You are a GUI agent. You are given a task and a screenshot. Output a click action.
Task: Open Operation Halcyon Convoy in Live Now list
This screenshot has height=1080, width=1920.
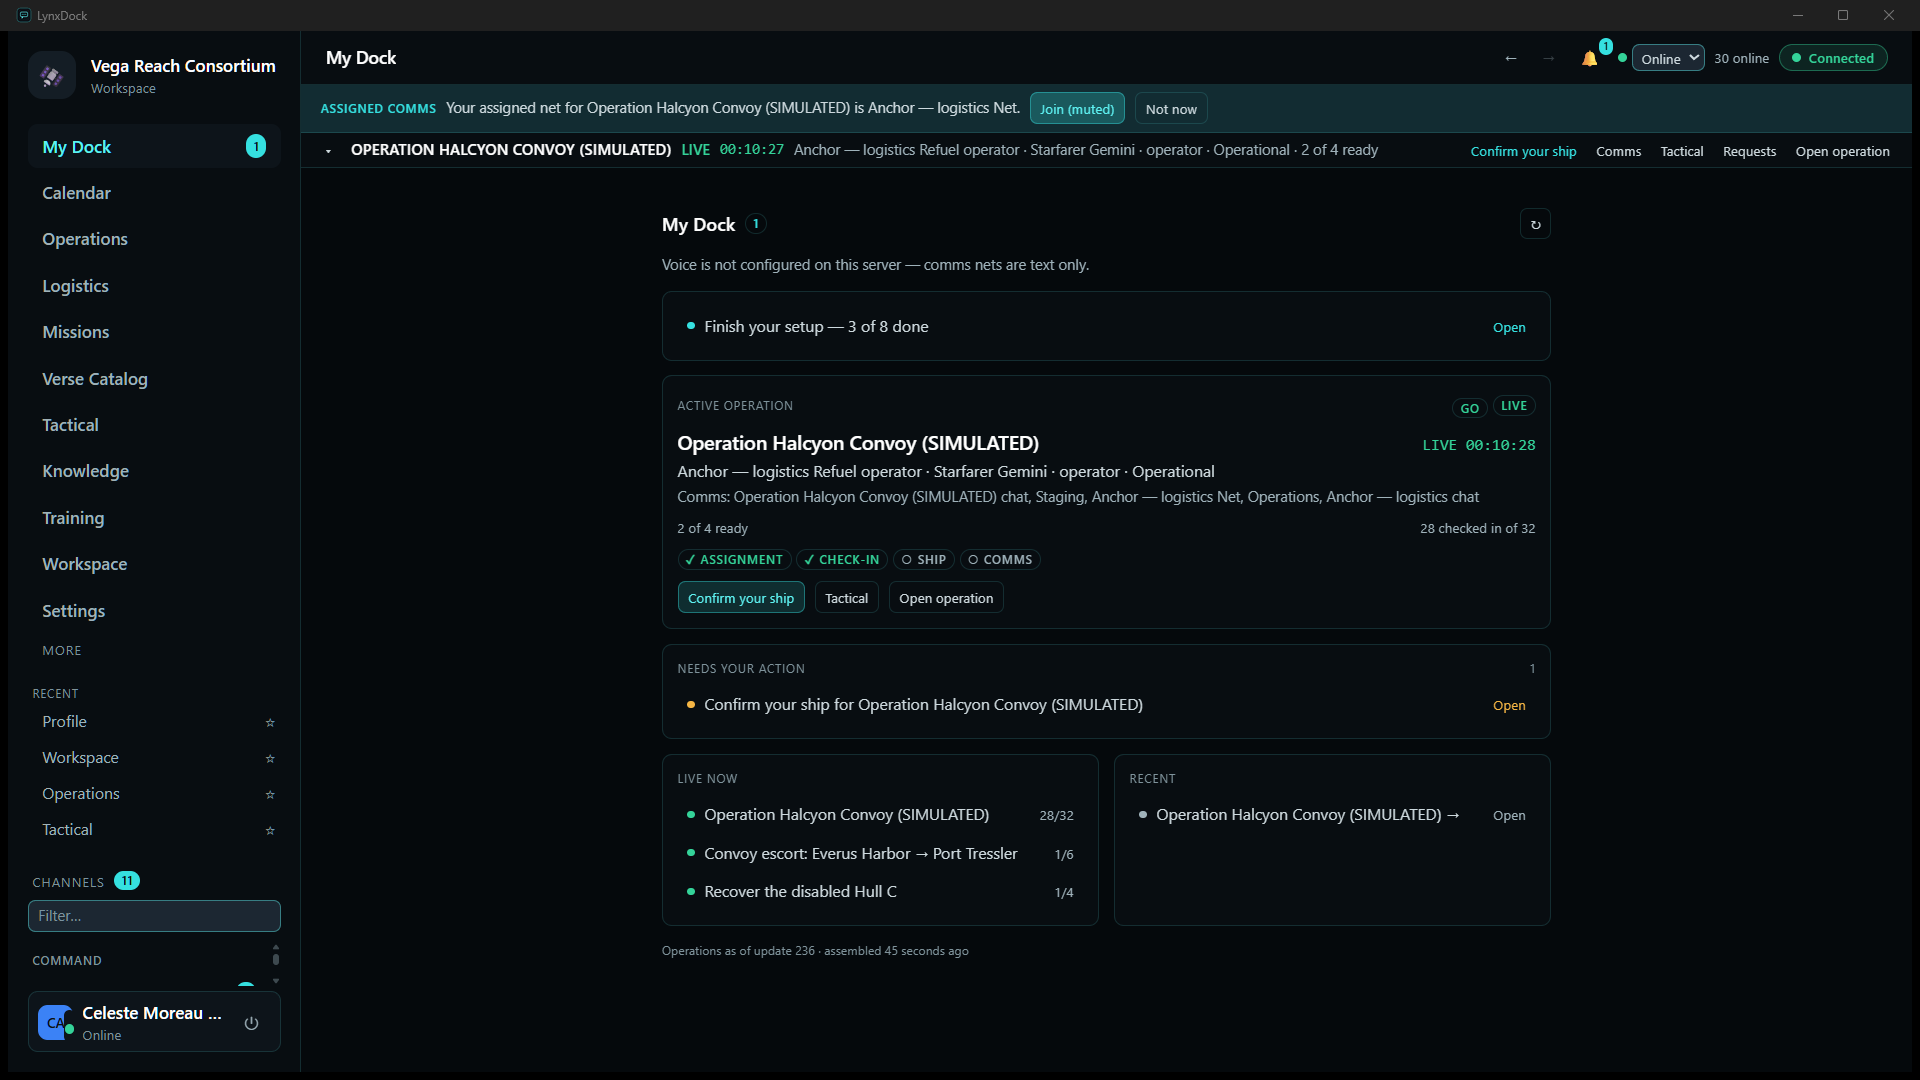point(880,815)
